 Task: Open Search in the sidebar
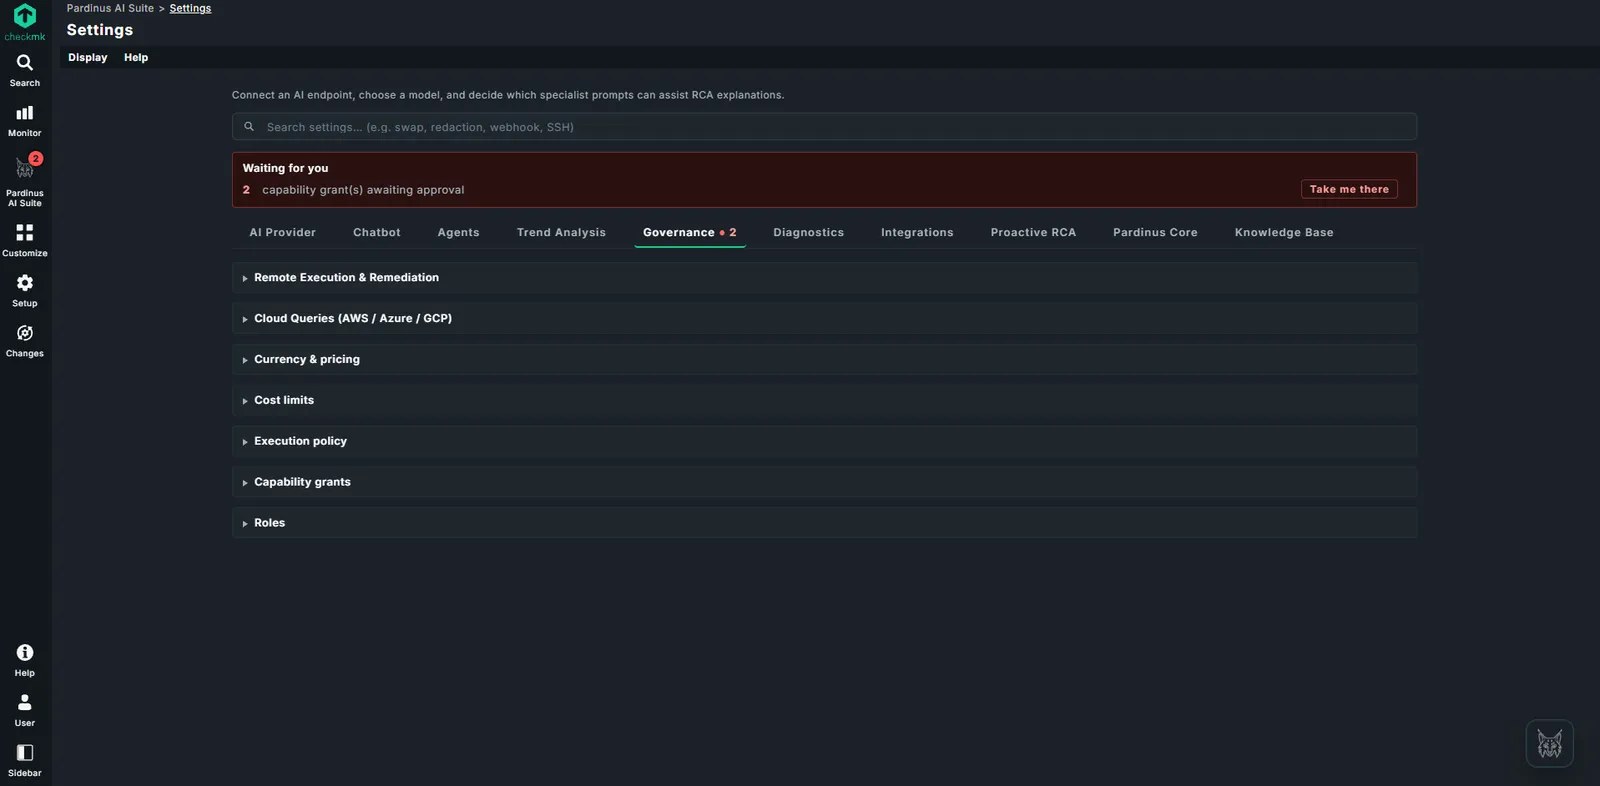(x=25, y=70)
